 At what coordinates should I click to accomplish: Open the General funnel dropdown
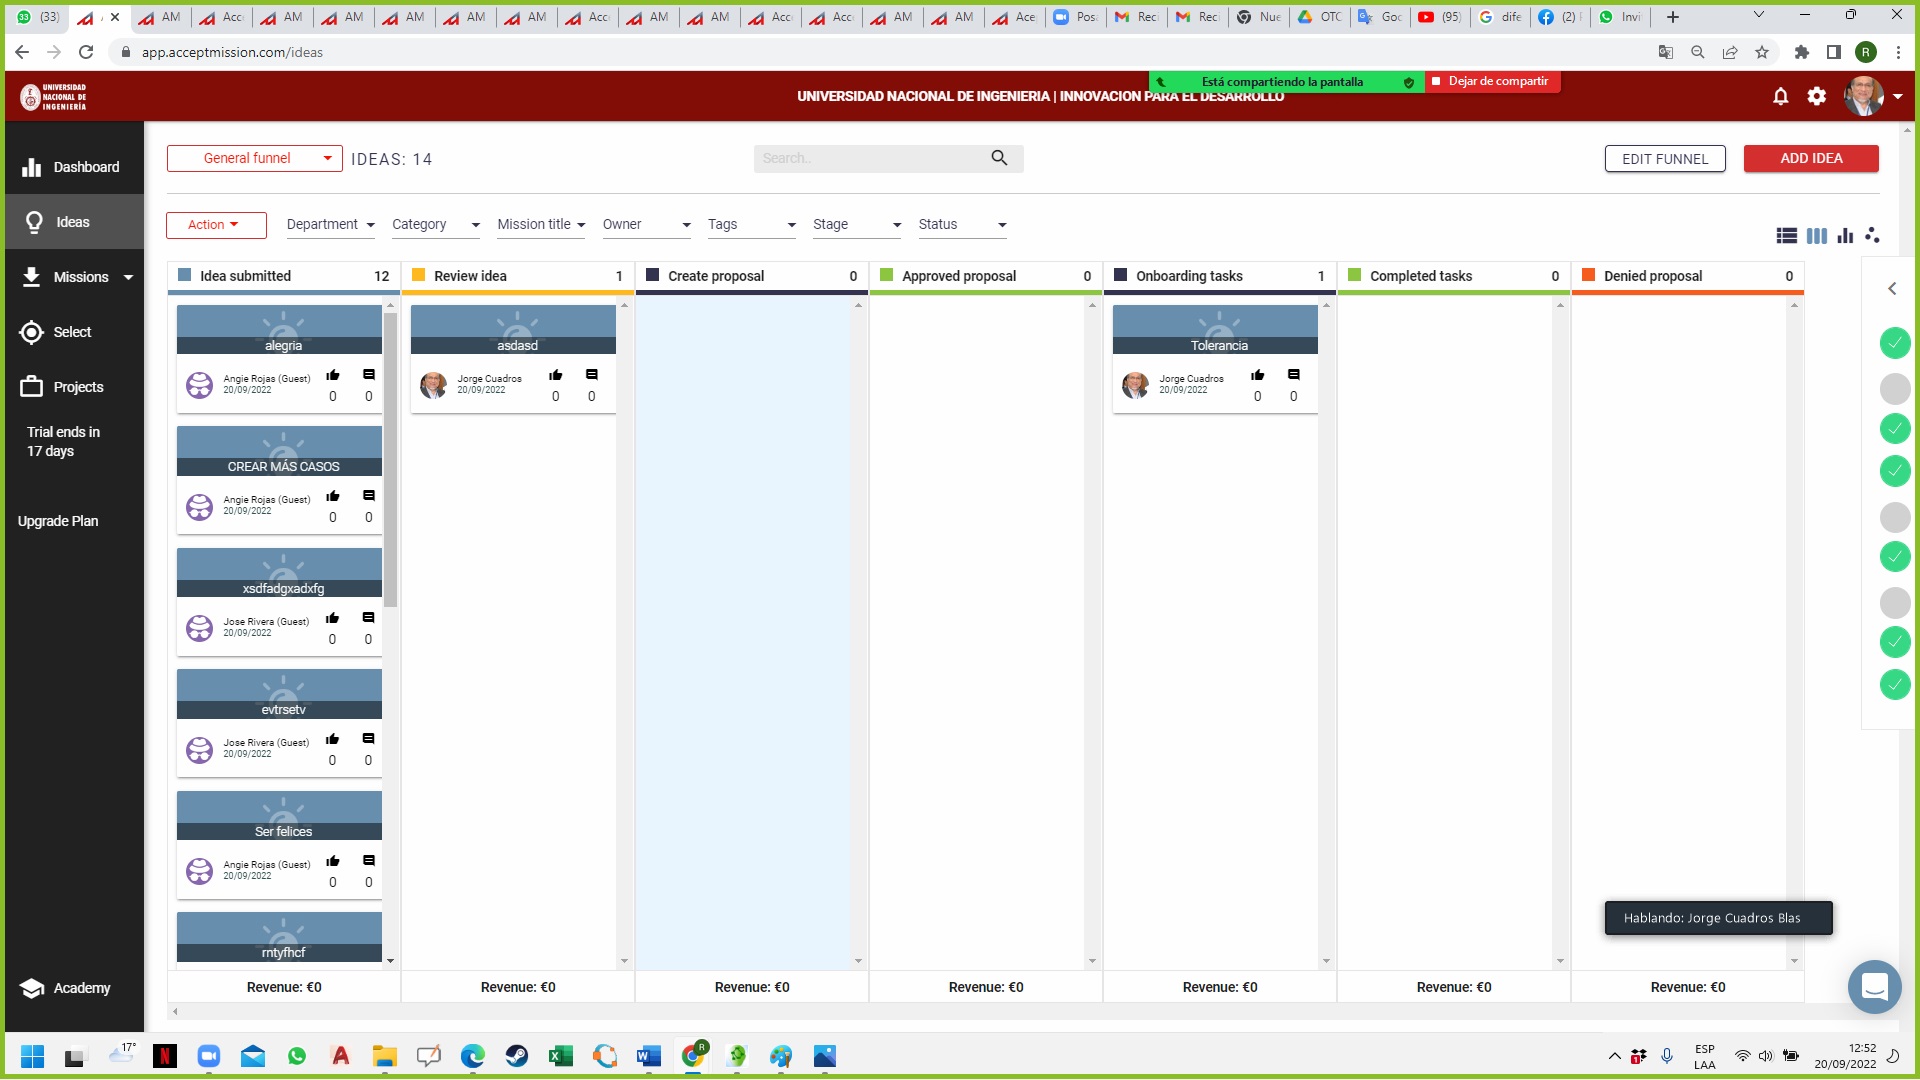(x=254, y=158)
